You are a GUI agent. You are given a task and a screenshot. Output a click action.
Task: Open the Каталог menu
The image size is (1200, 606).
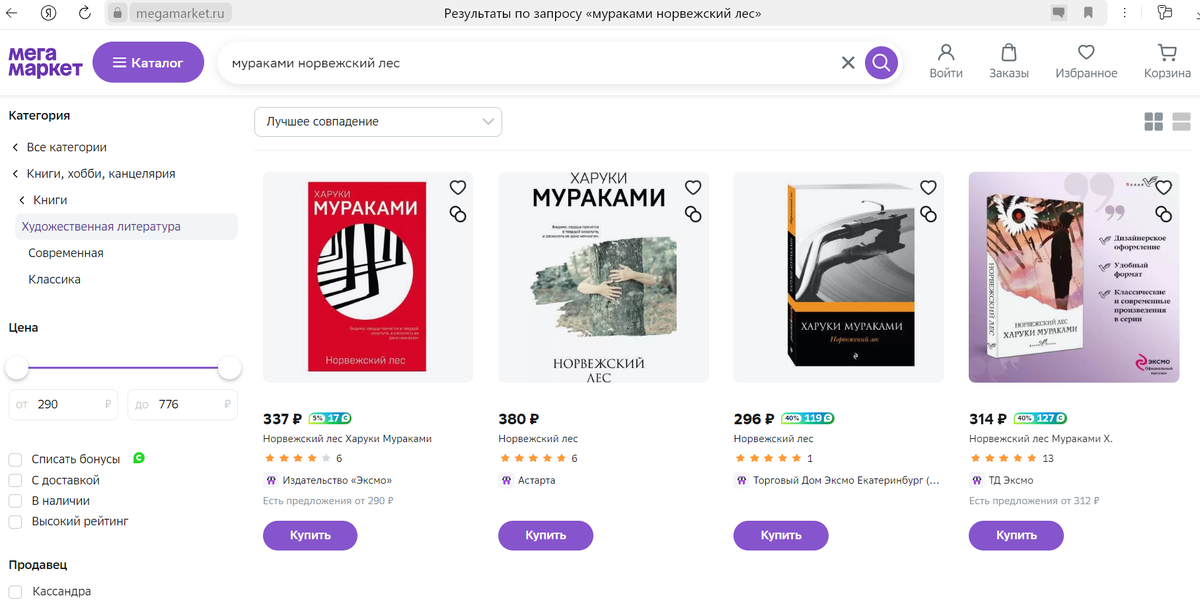pos(148,61)
